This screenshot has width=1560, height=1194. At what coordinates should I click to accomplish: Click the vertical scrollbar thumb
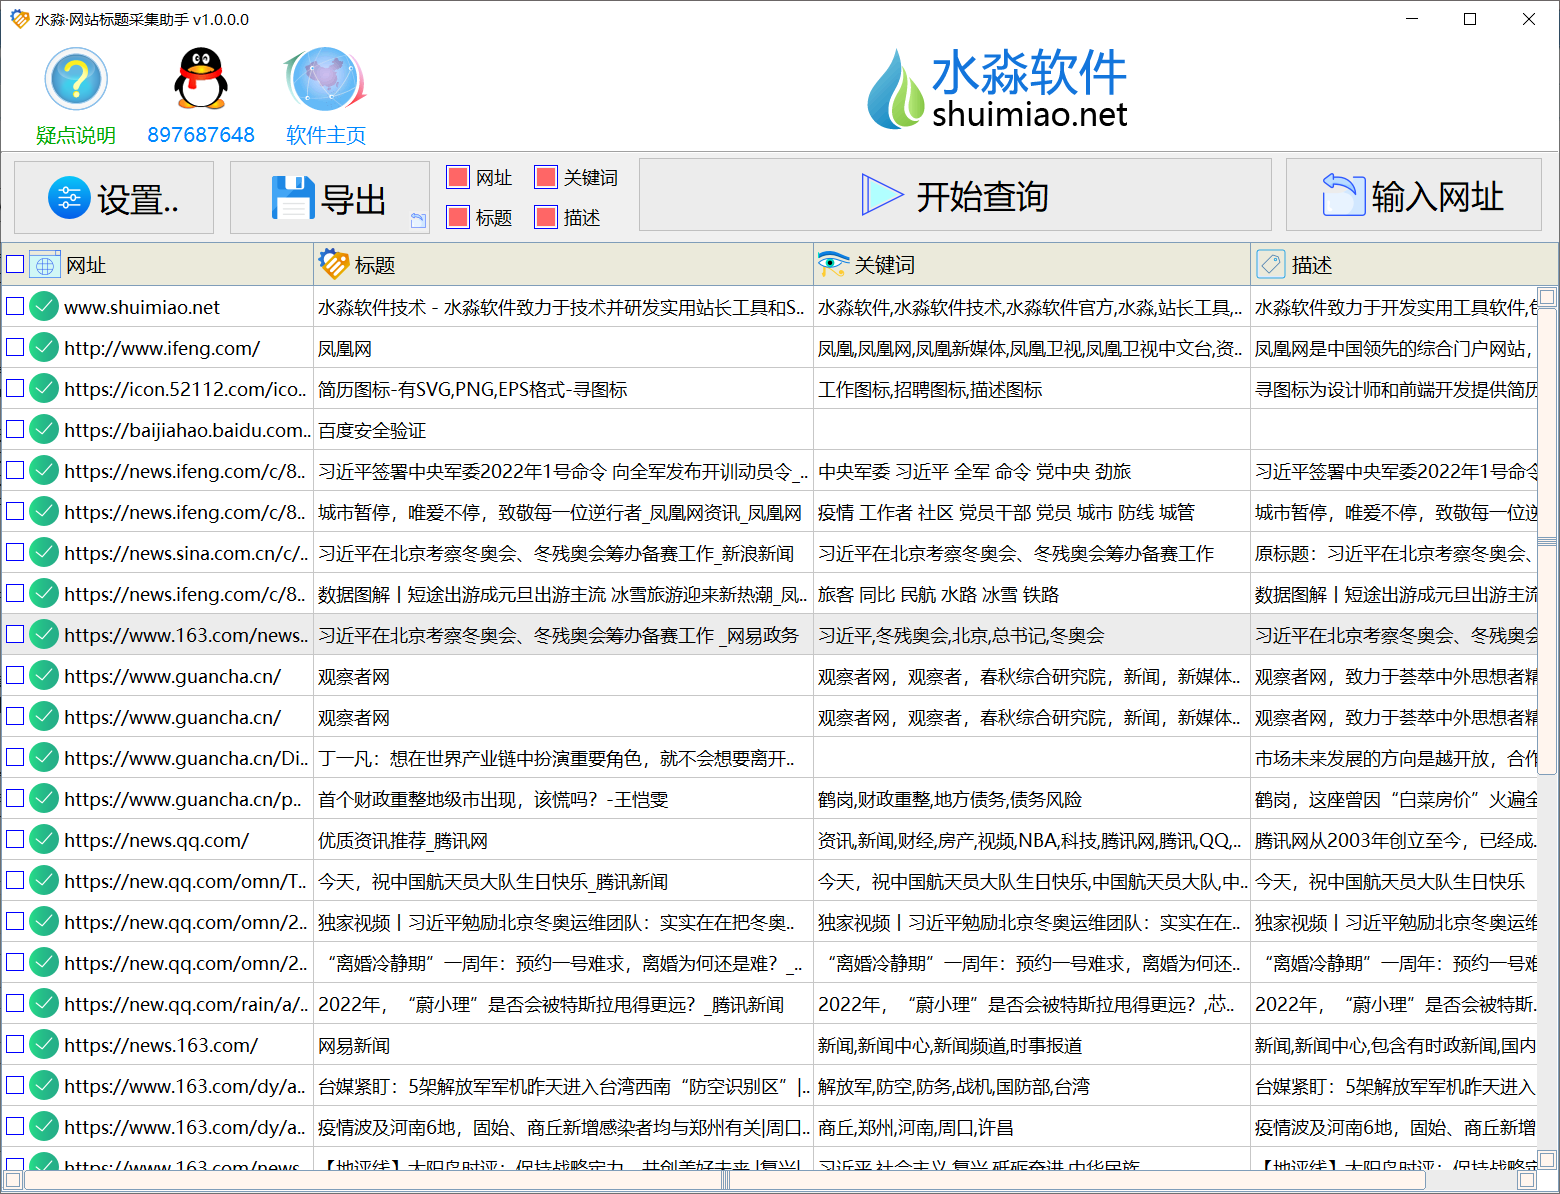pyautogui.click(x=1547, y=541)
